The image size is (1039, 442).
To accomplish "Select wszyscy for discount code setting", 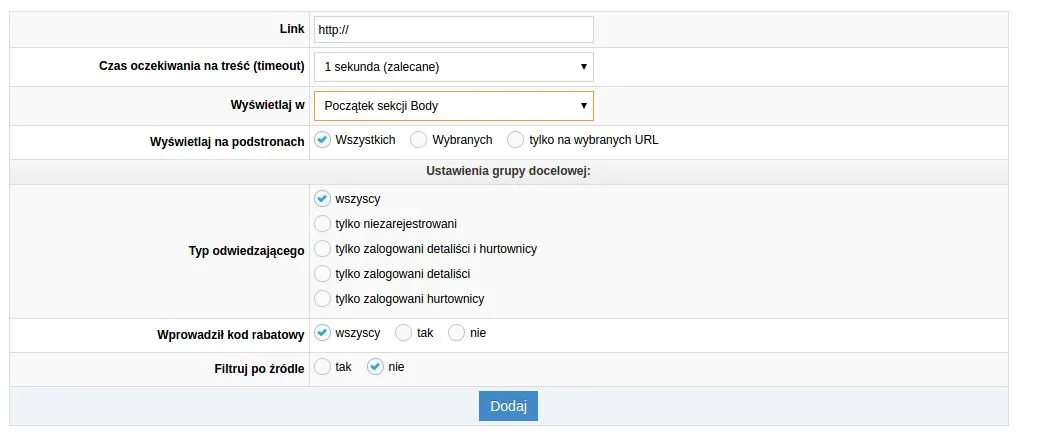I will pos(323,333).
